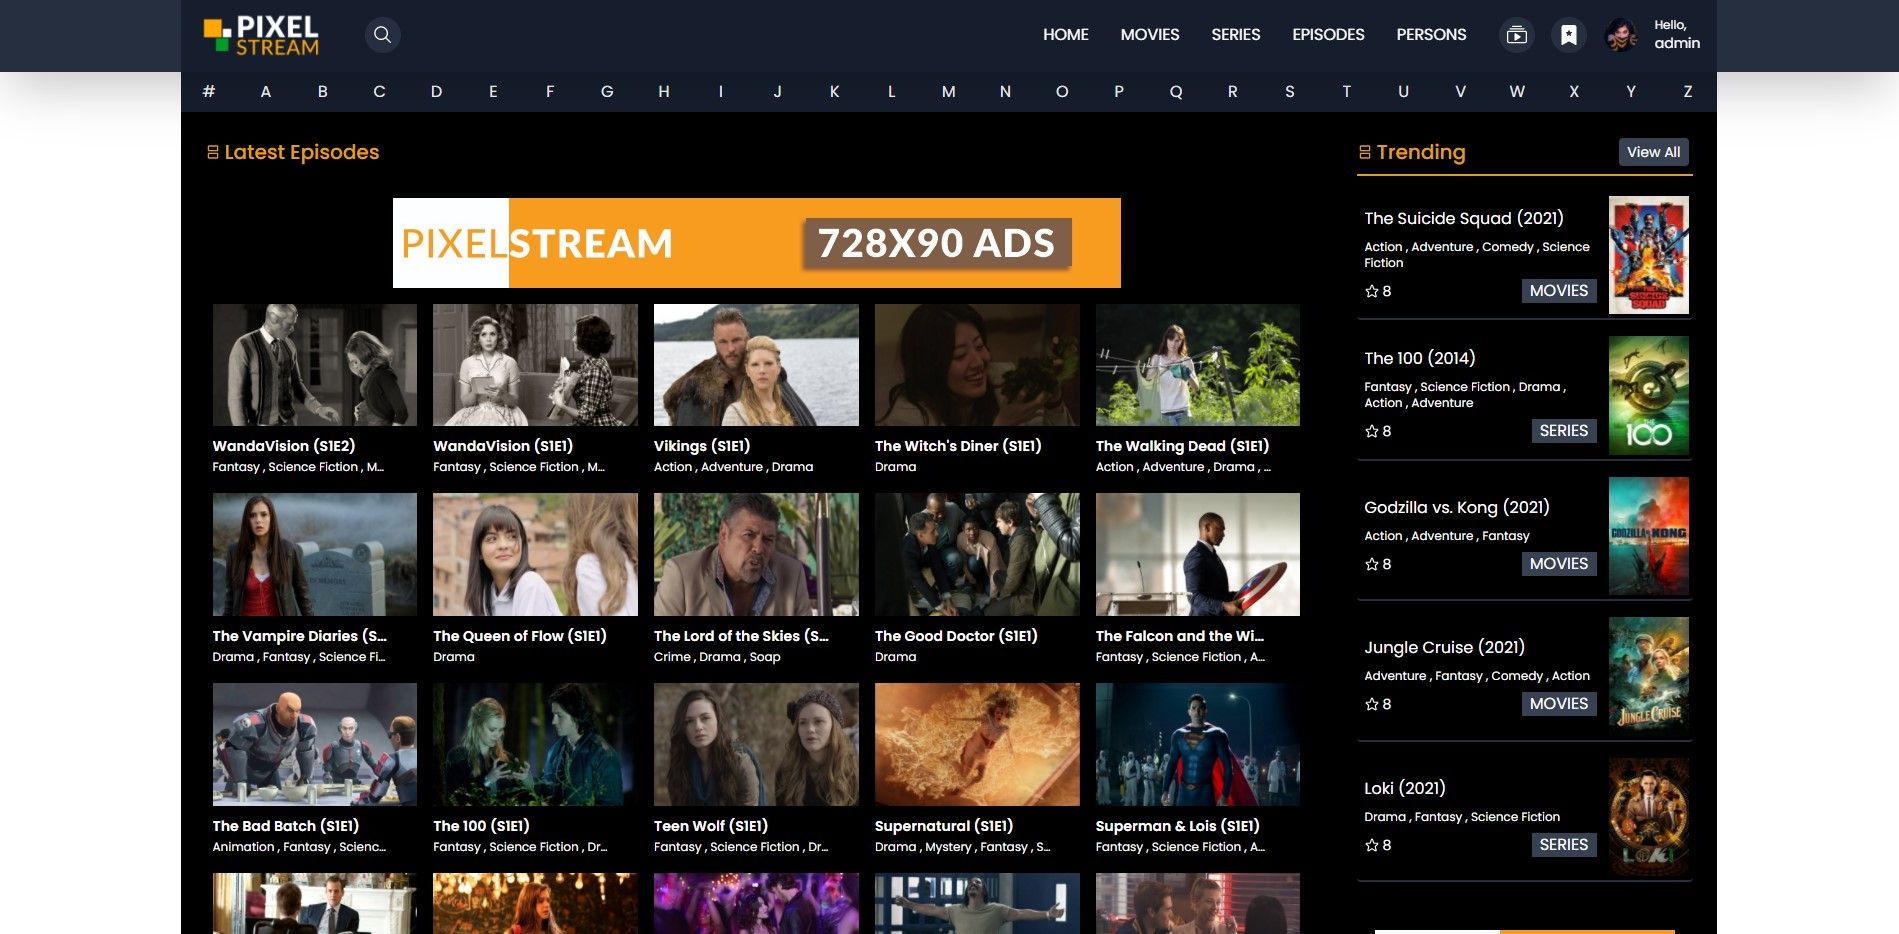Filter titles by letter W
Screen dimensions: 1899x934
(x=1517, y=91)
